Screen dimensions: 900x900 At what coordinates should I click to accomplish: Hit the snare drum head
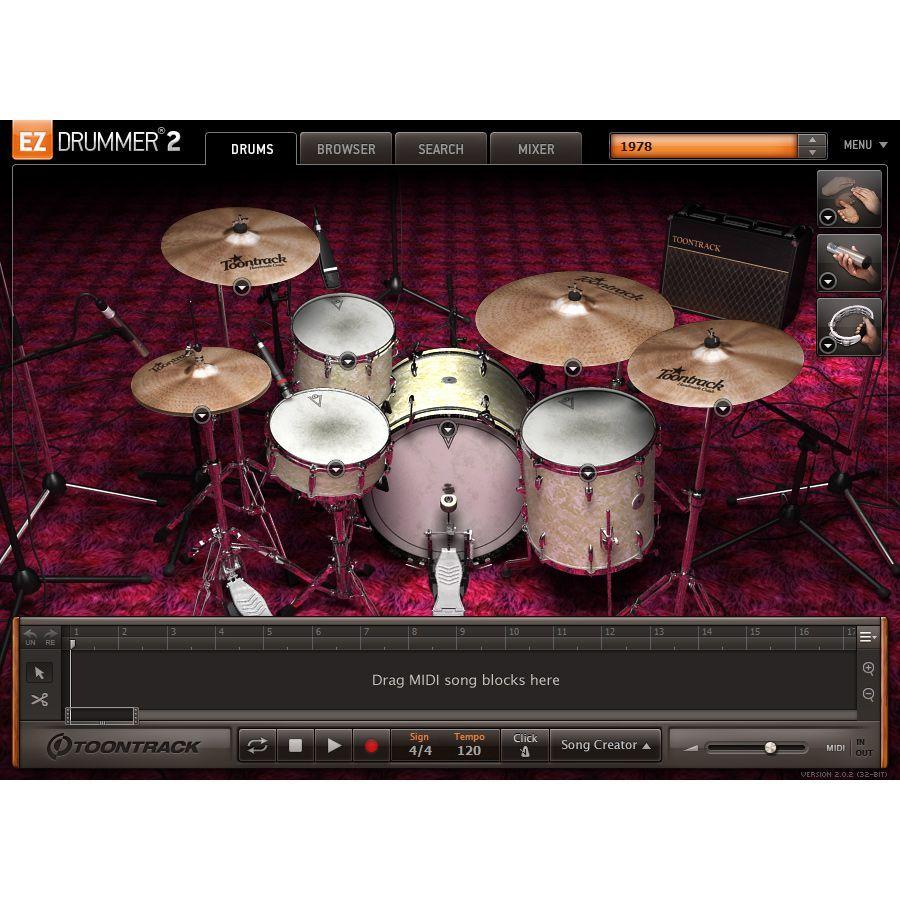[329, 426]
